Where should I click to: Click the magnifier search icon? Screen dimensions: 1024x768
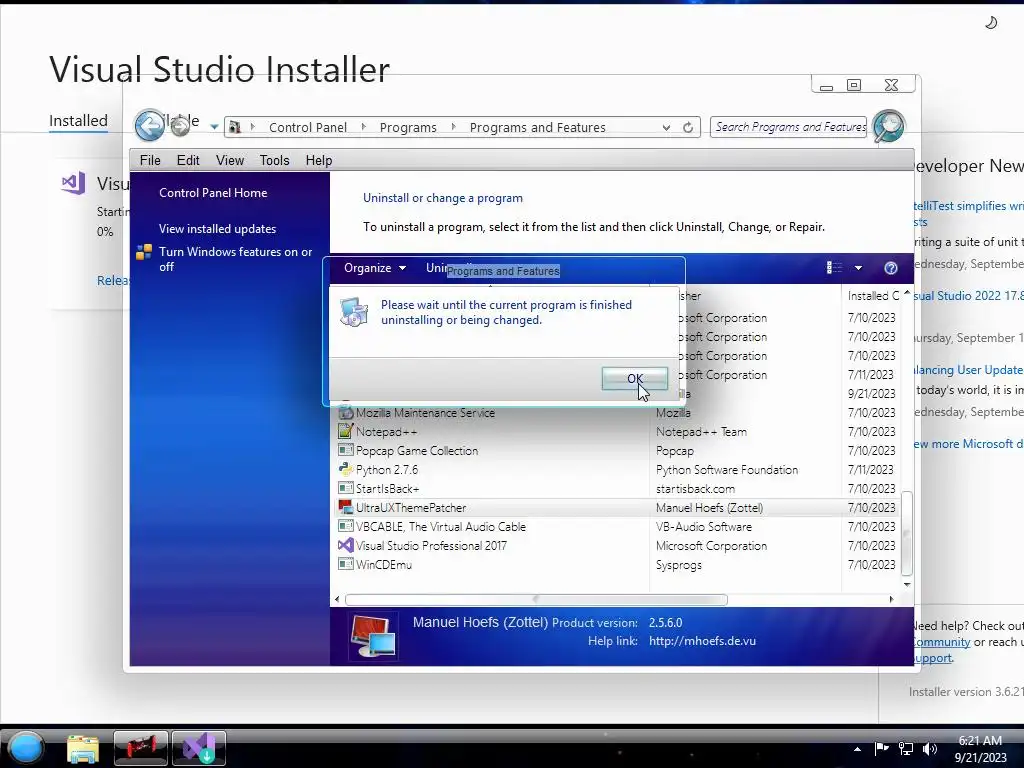click(888, 126)
